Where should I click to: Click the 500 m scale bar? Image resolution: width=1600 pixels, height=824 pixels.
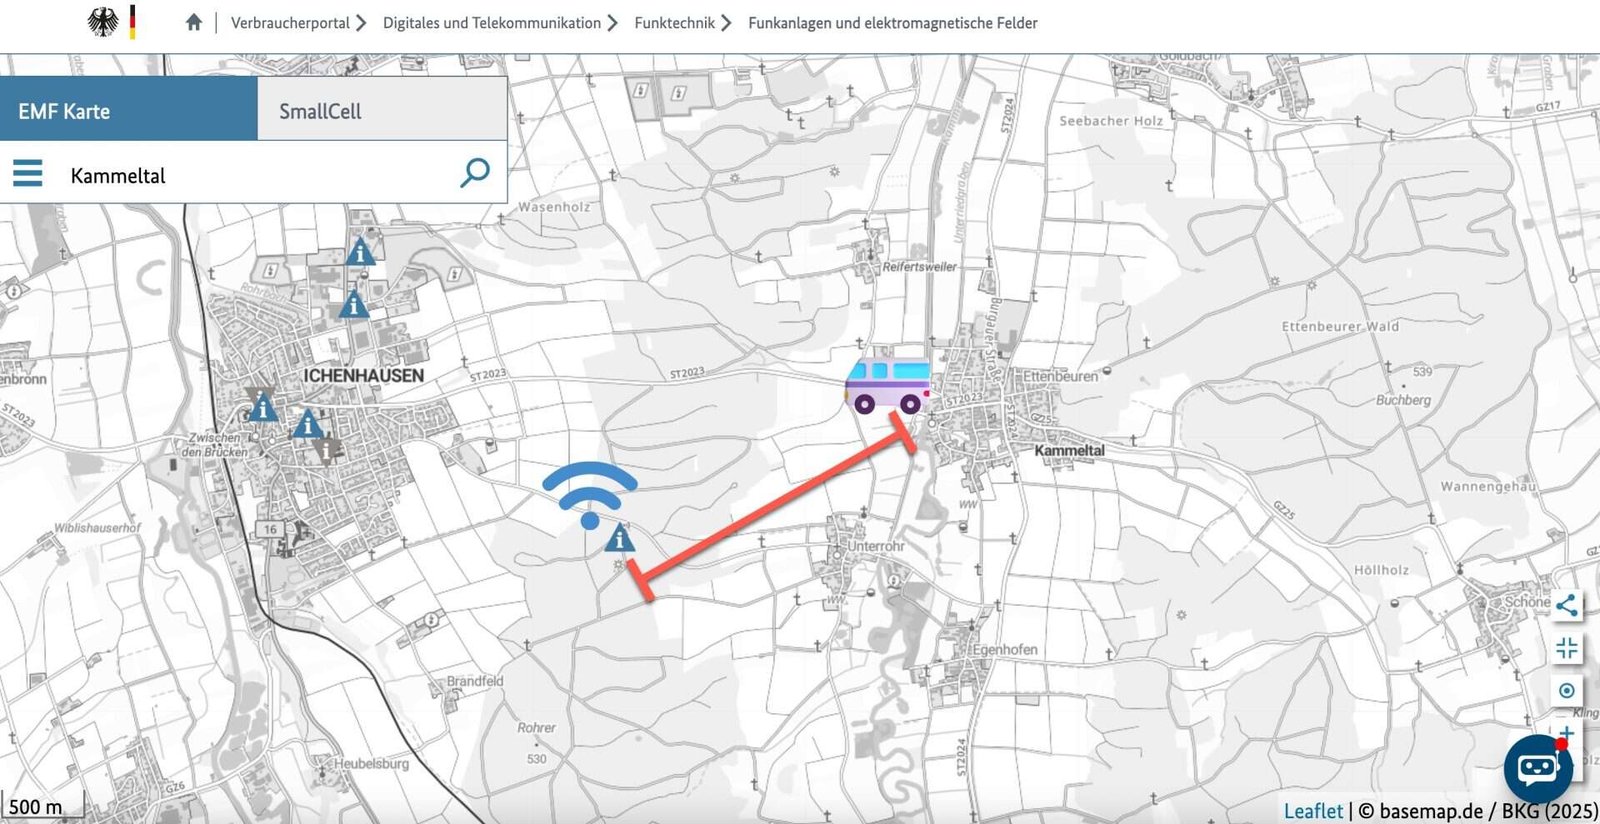42,806
